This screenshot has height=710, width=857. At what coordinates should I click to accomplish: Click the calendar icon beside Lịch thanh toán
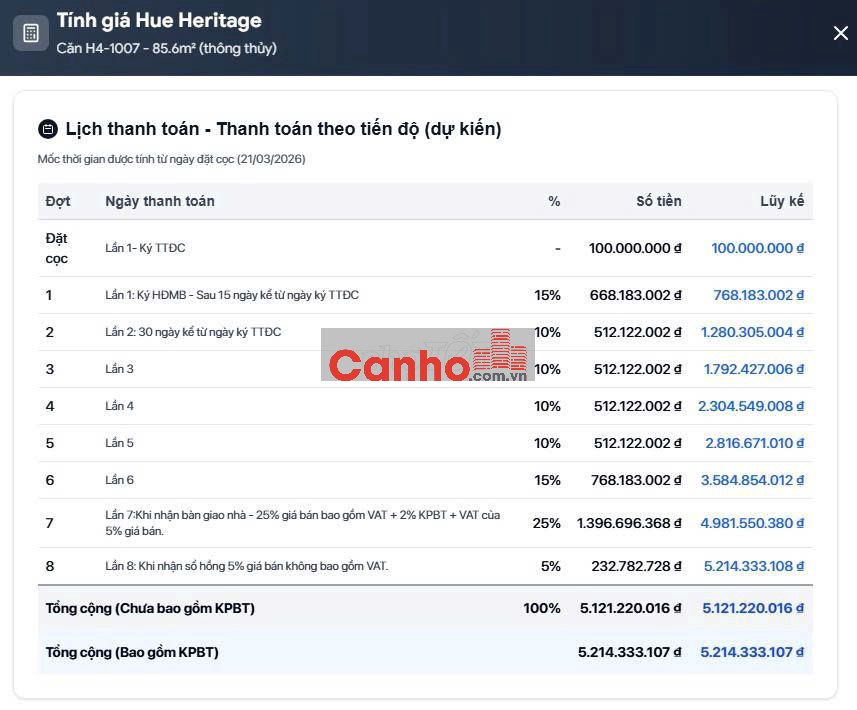click(47, 129)
